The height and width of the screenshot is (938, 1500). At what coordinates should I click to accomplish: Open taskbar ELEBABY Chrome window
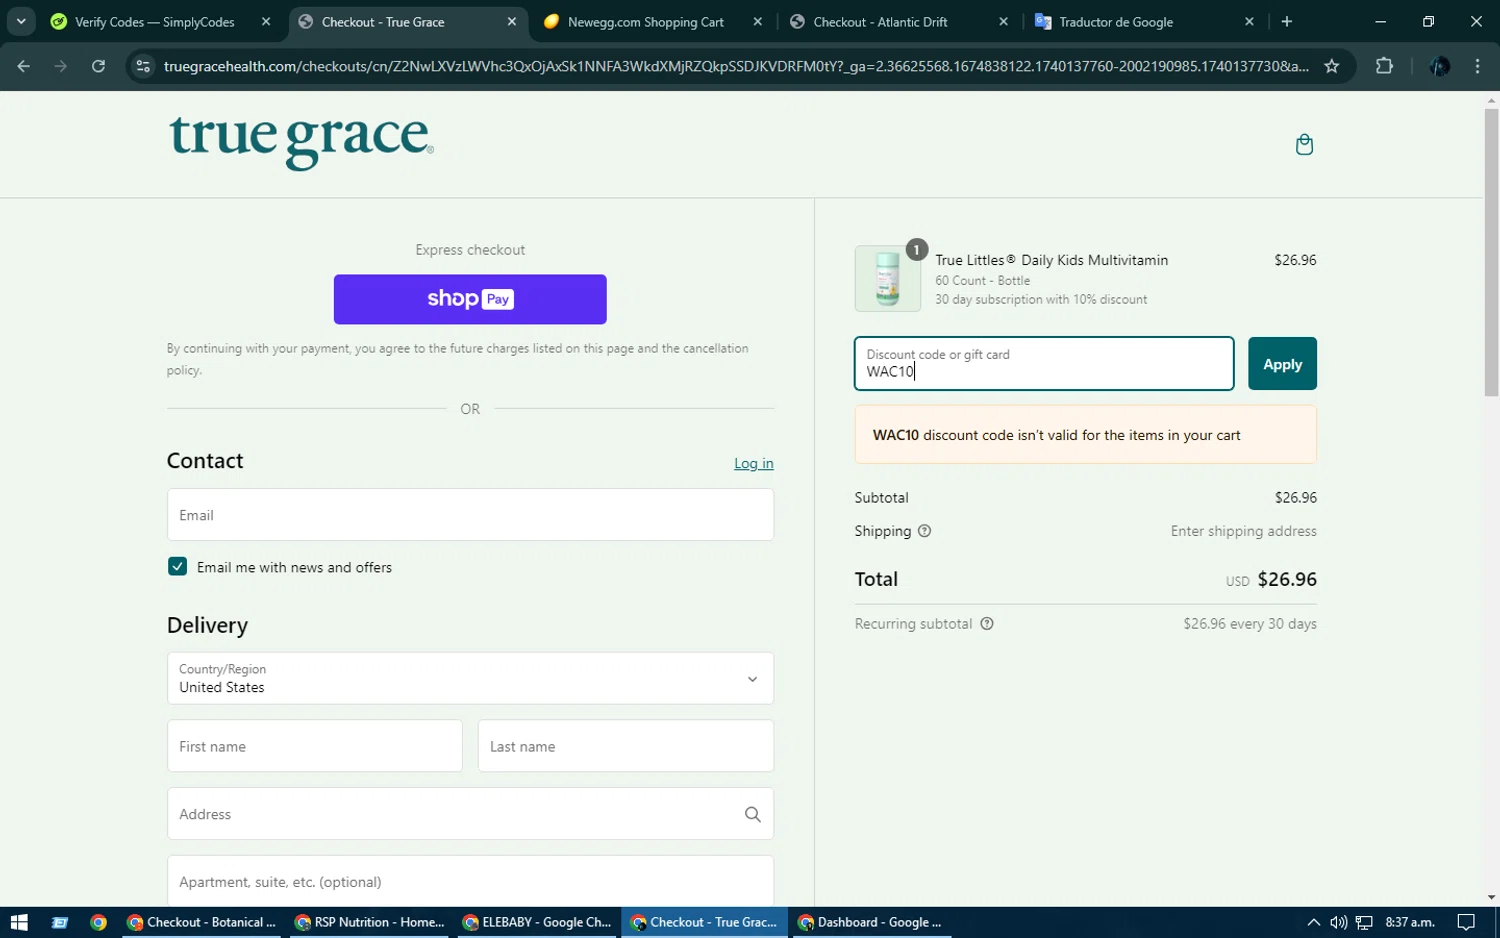pos(538,922)
